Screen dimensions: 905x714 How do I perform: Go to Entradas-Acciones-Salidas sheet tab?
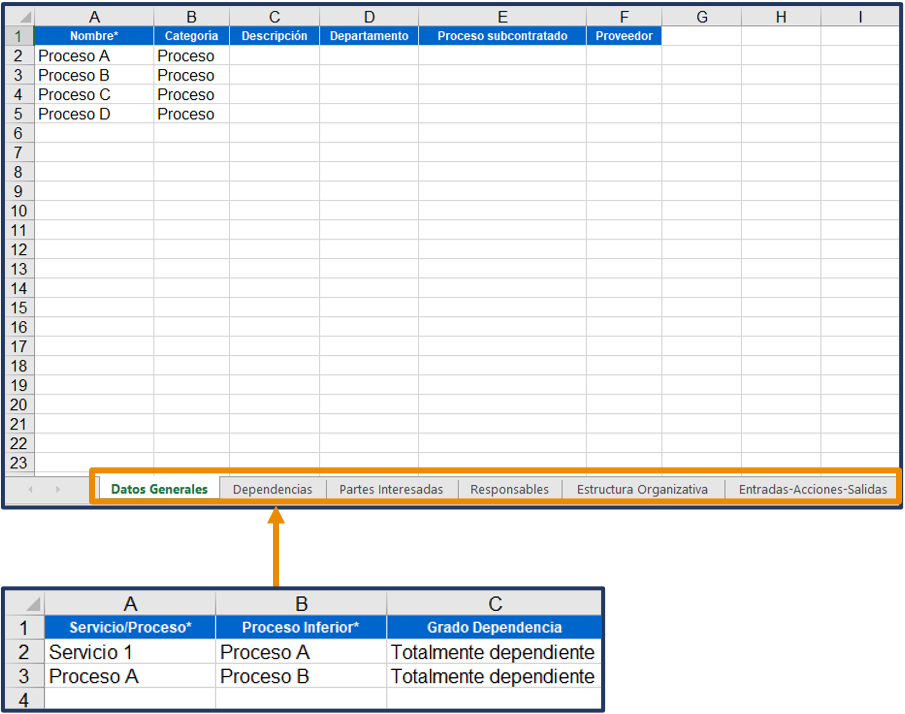(x=812, y=489)
